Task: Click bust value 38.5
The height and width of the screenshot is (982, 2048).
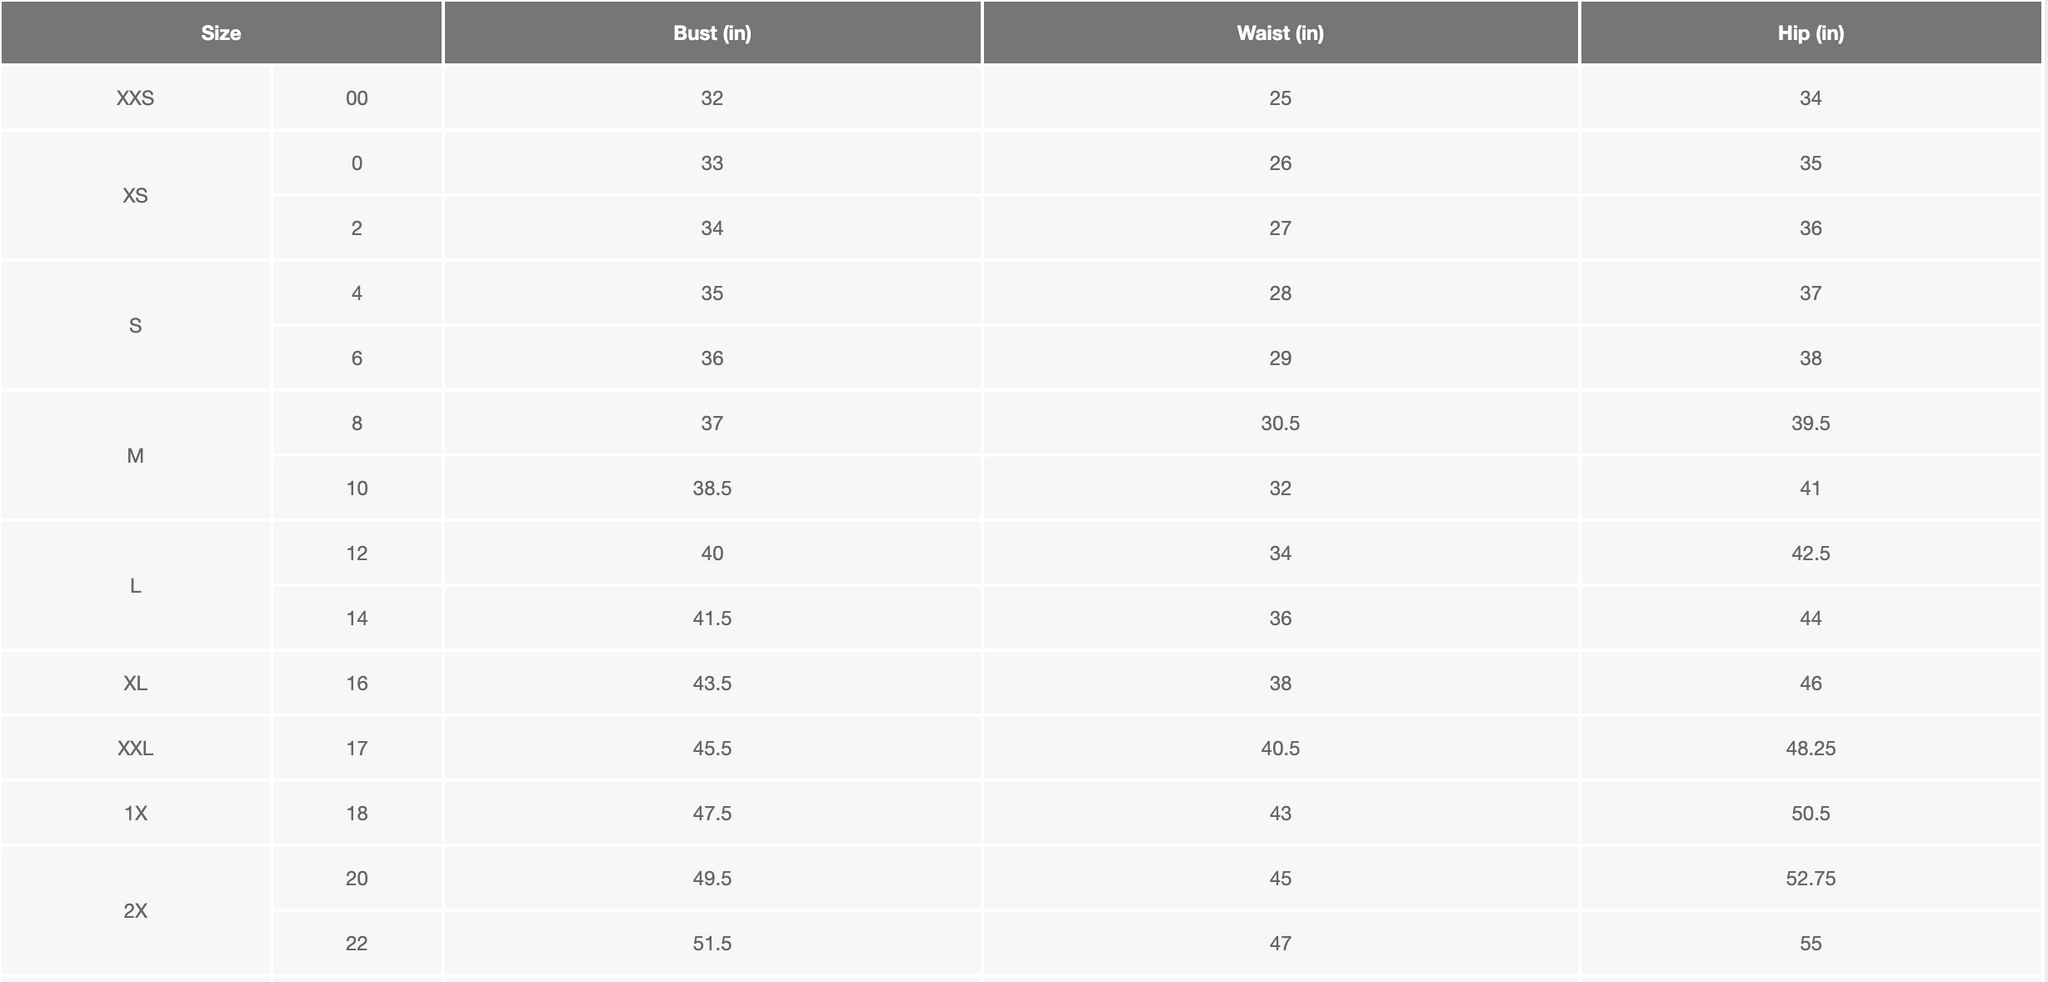Action: tap(712, 488)
